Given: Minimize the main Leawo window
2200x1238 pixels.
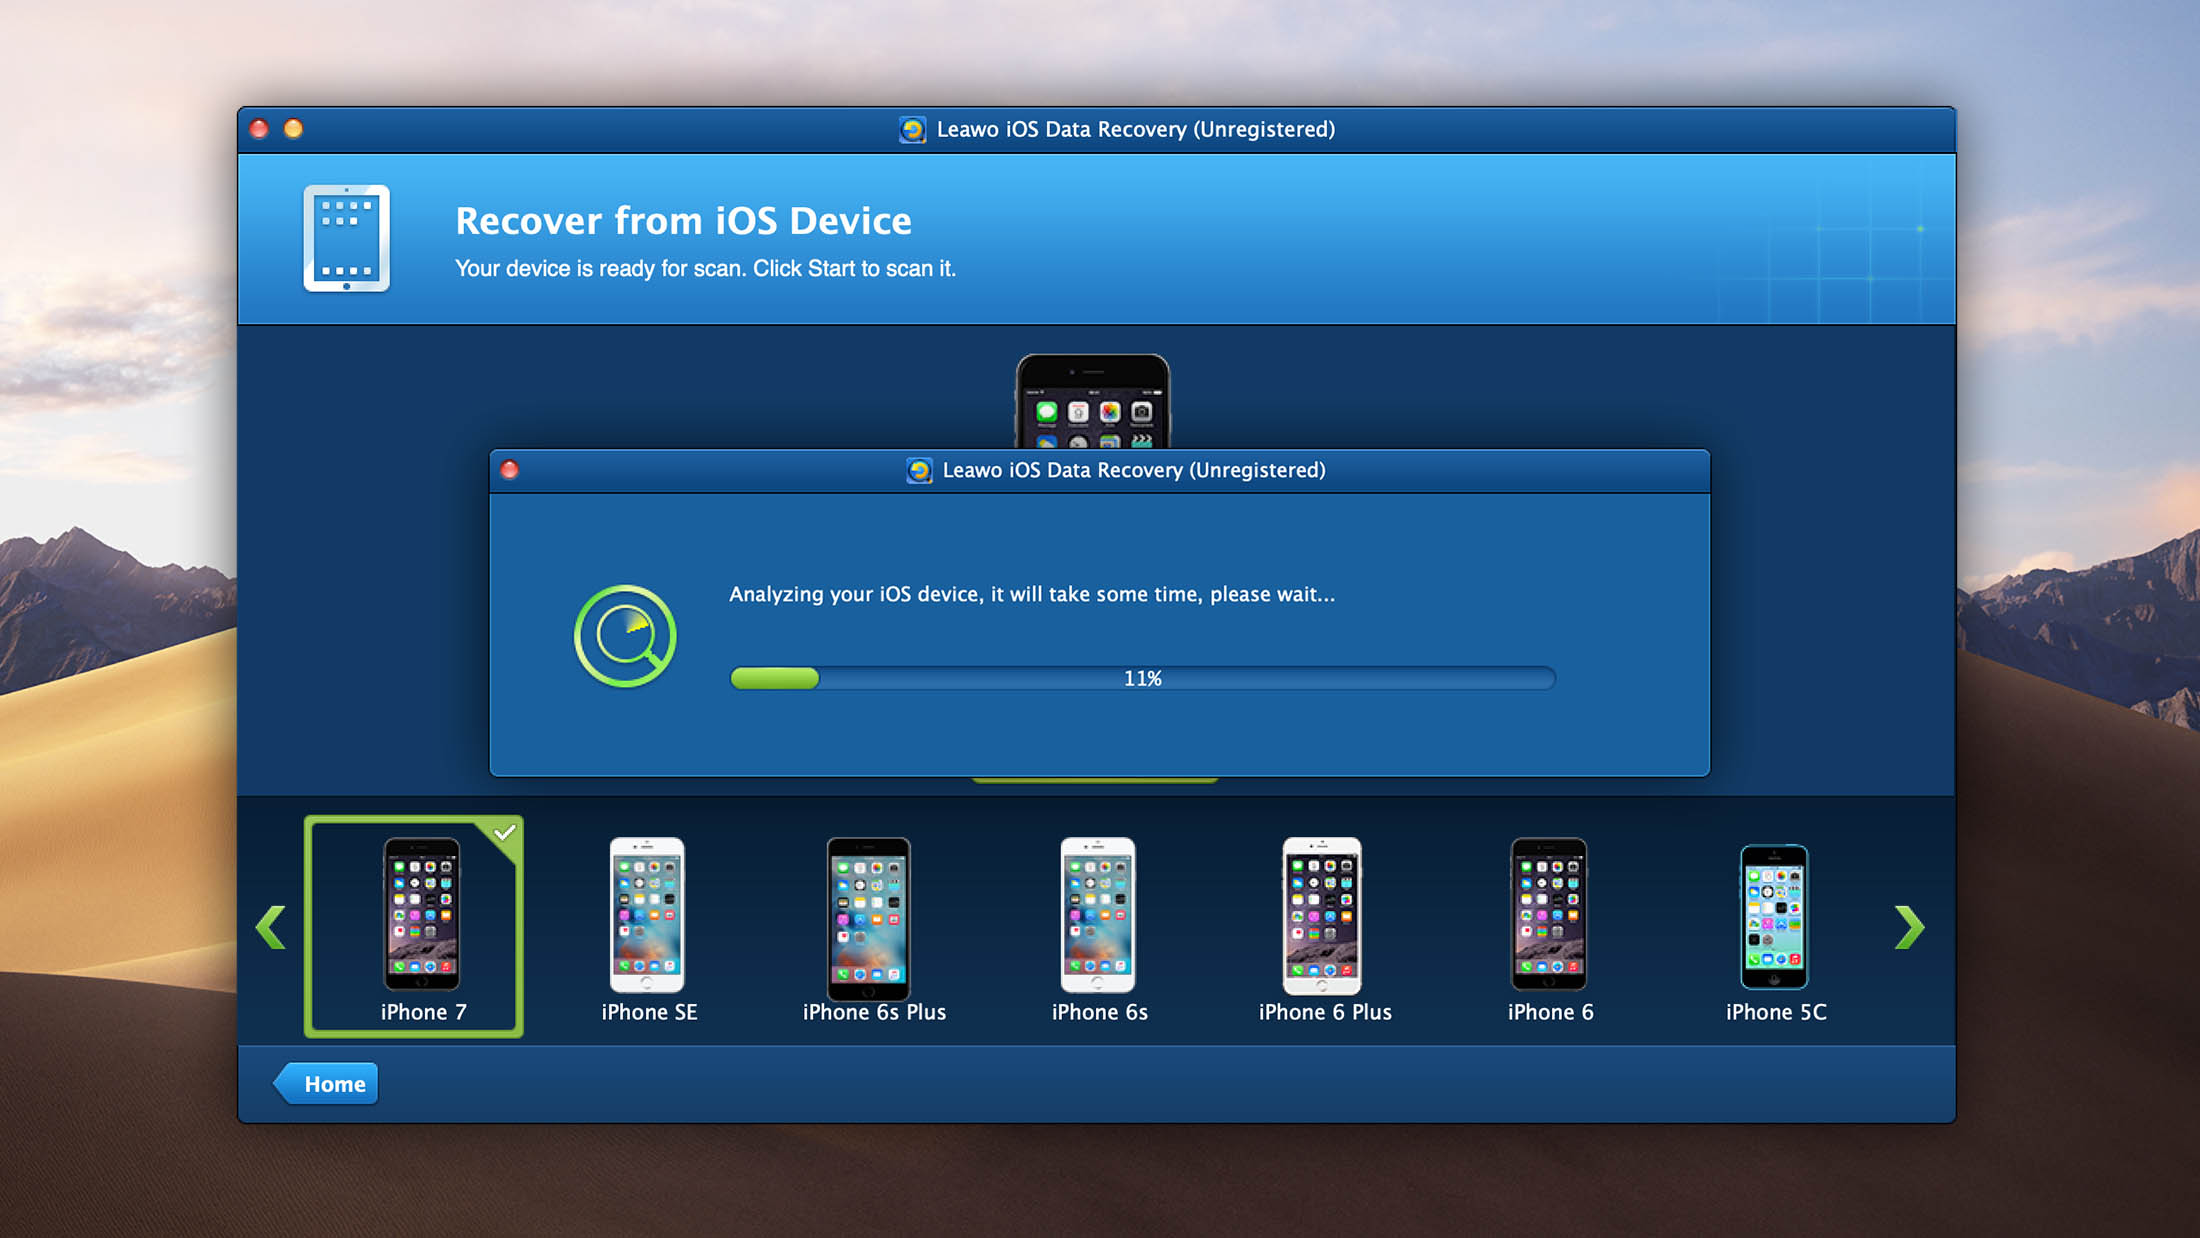Looking at the screenshot, I should [293, 129].
